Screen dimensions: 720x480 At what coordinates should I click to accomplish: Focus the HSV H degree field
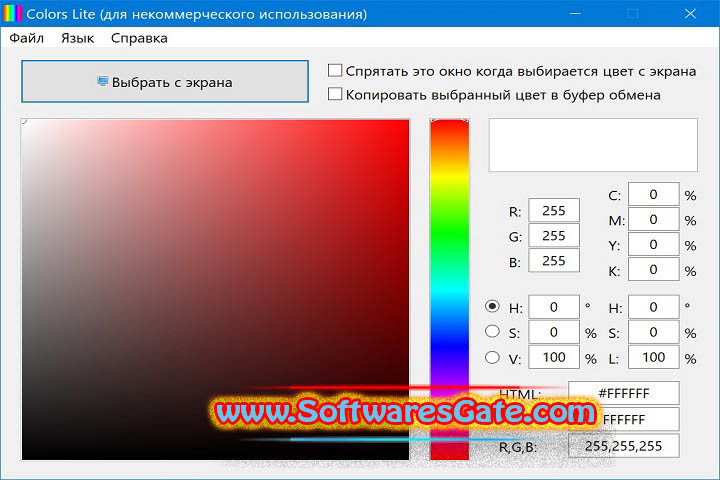click(x=554, y=307)
